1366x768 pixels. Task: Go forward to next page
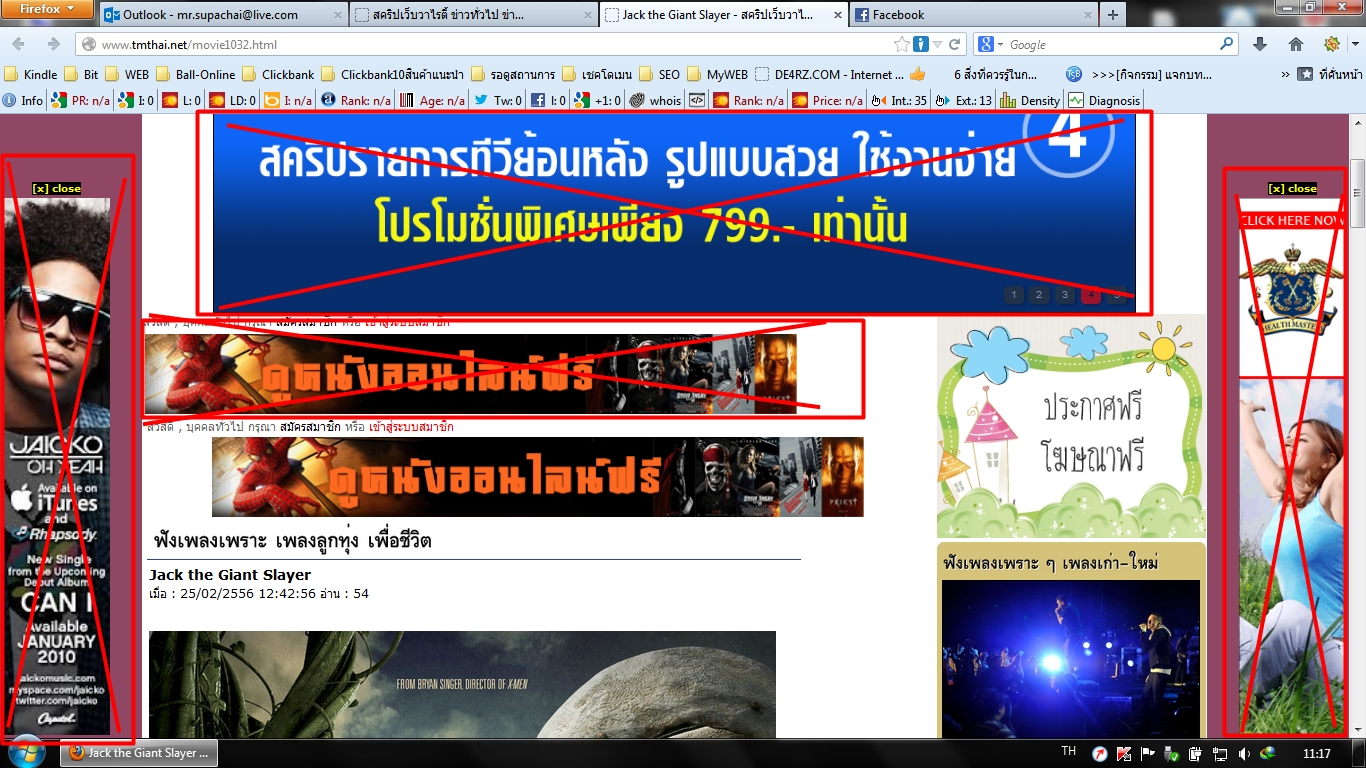click(x=53, y=44)
